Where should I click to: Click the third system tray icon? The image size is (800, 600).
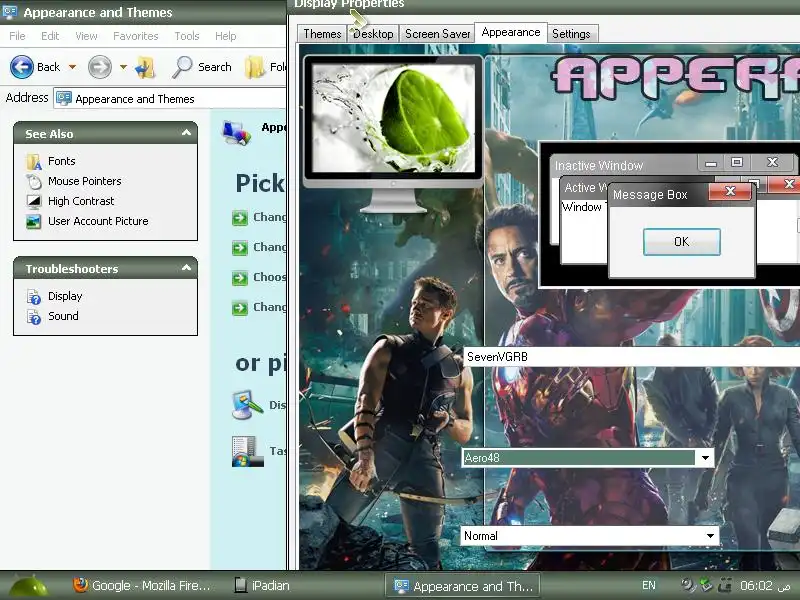point(724,585)
